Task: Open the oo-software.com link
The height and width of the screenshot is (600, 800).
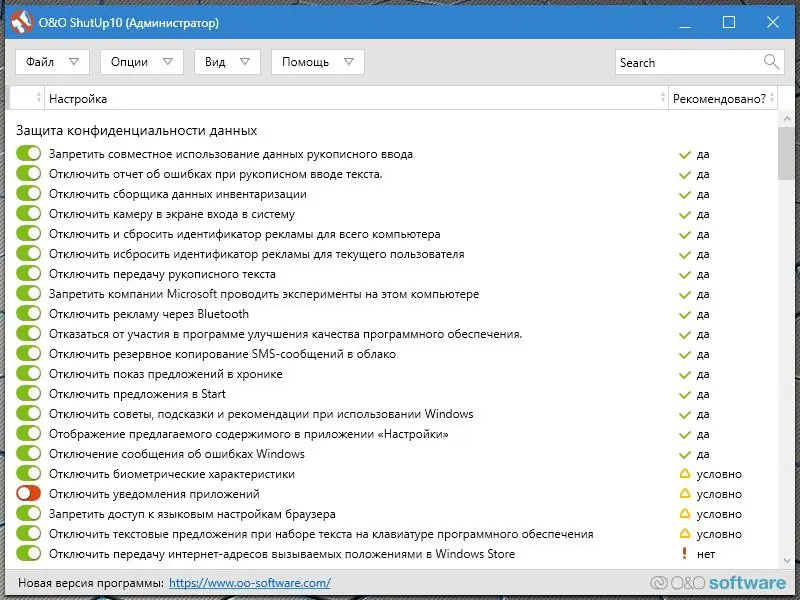Action: coord(249,582)
